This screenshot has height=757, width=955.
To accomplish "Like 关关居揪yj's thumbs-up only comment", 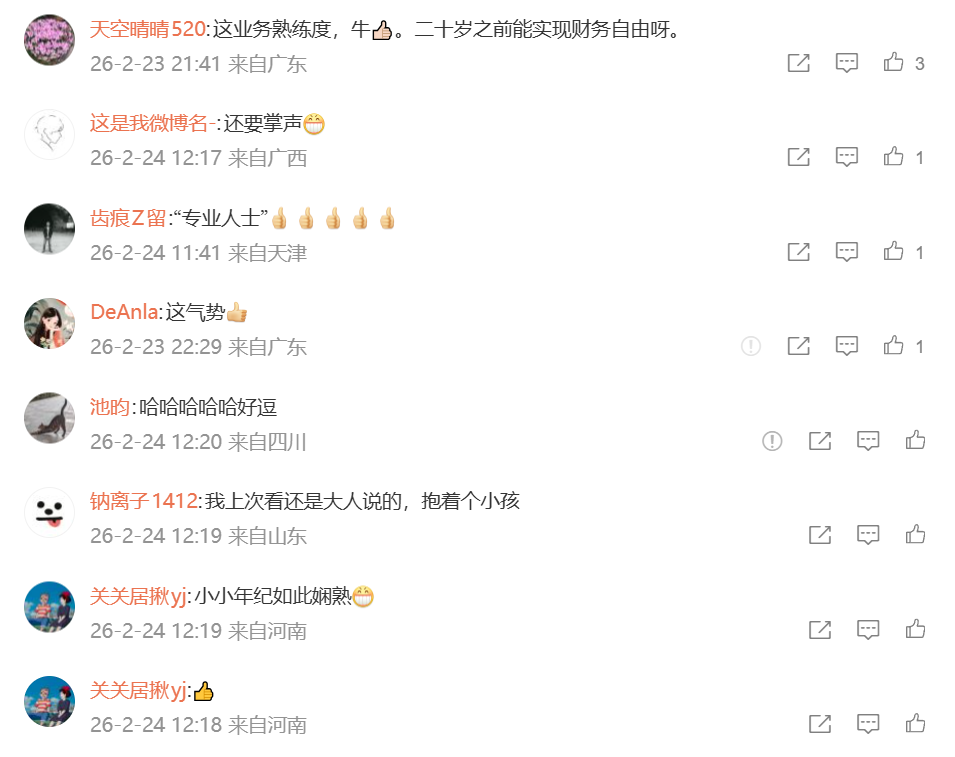I will [x=915, y=724].
